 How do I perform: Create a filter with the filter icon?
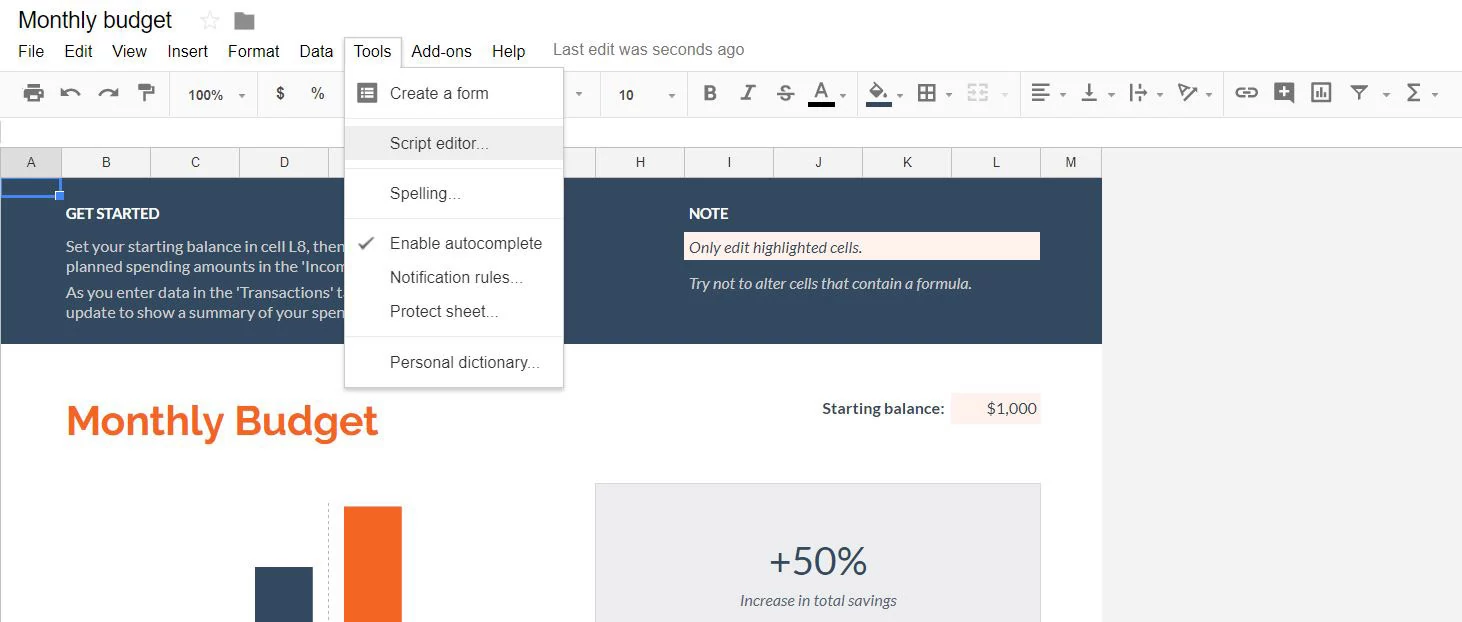coord(1360,93)
